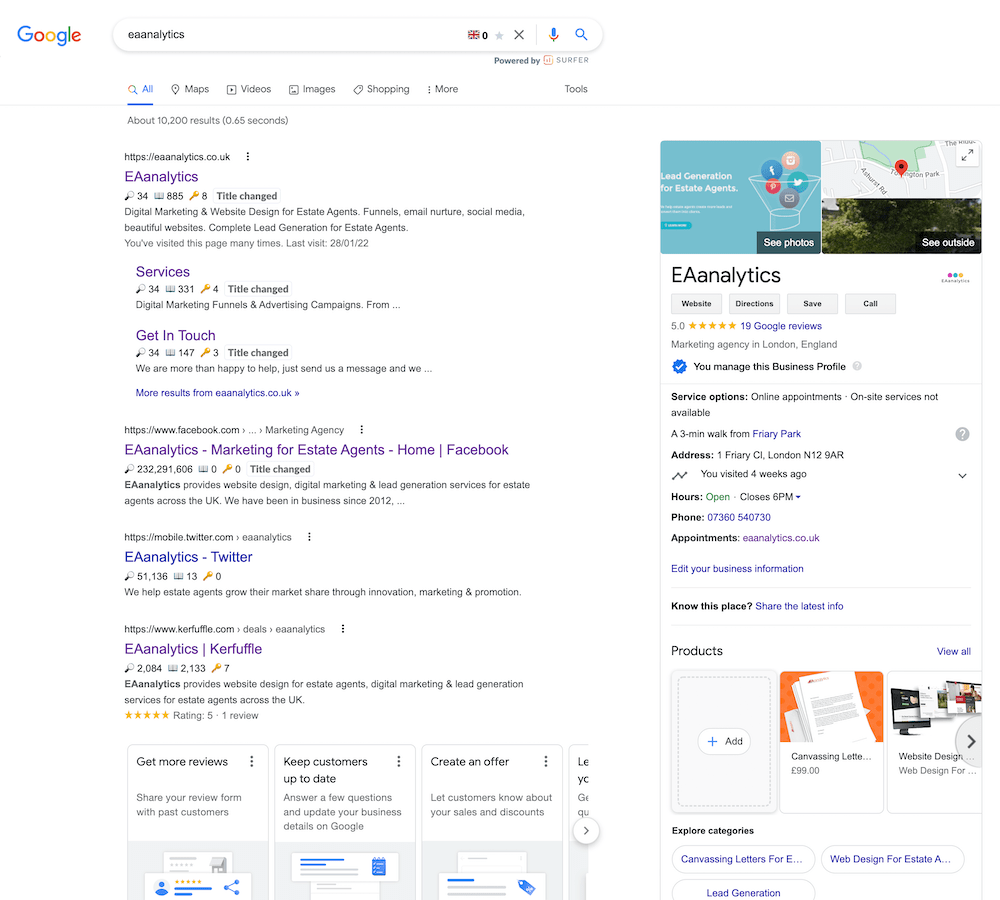Click the Add product button
This screenshot has width=1000, height=900.
(x=724, y=741)
